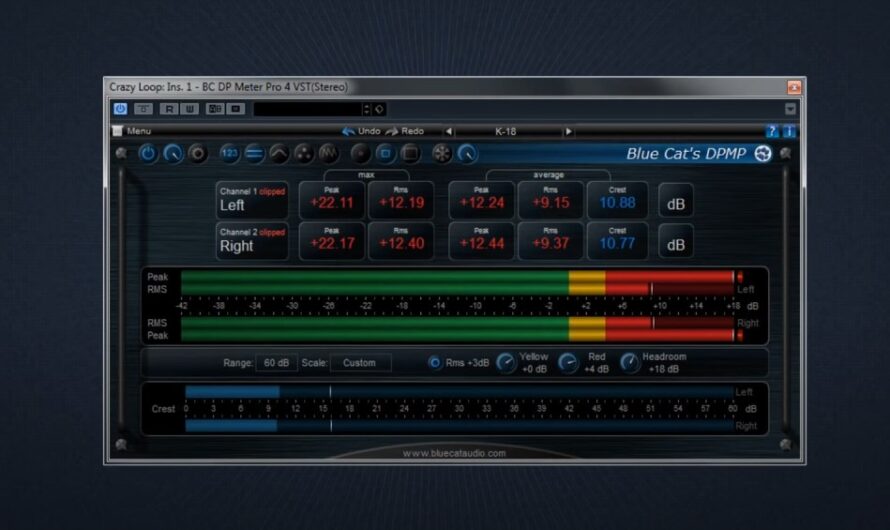Toggle the horizontal bars meters icon
The width and height of the screenshot is (890, 530).
pos(254,153)
